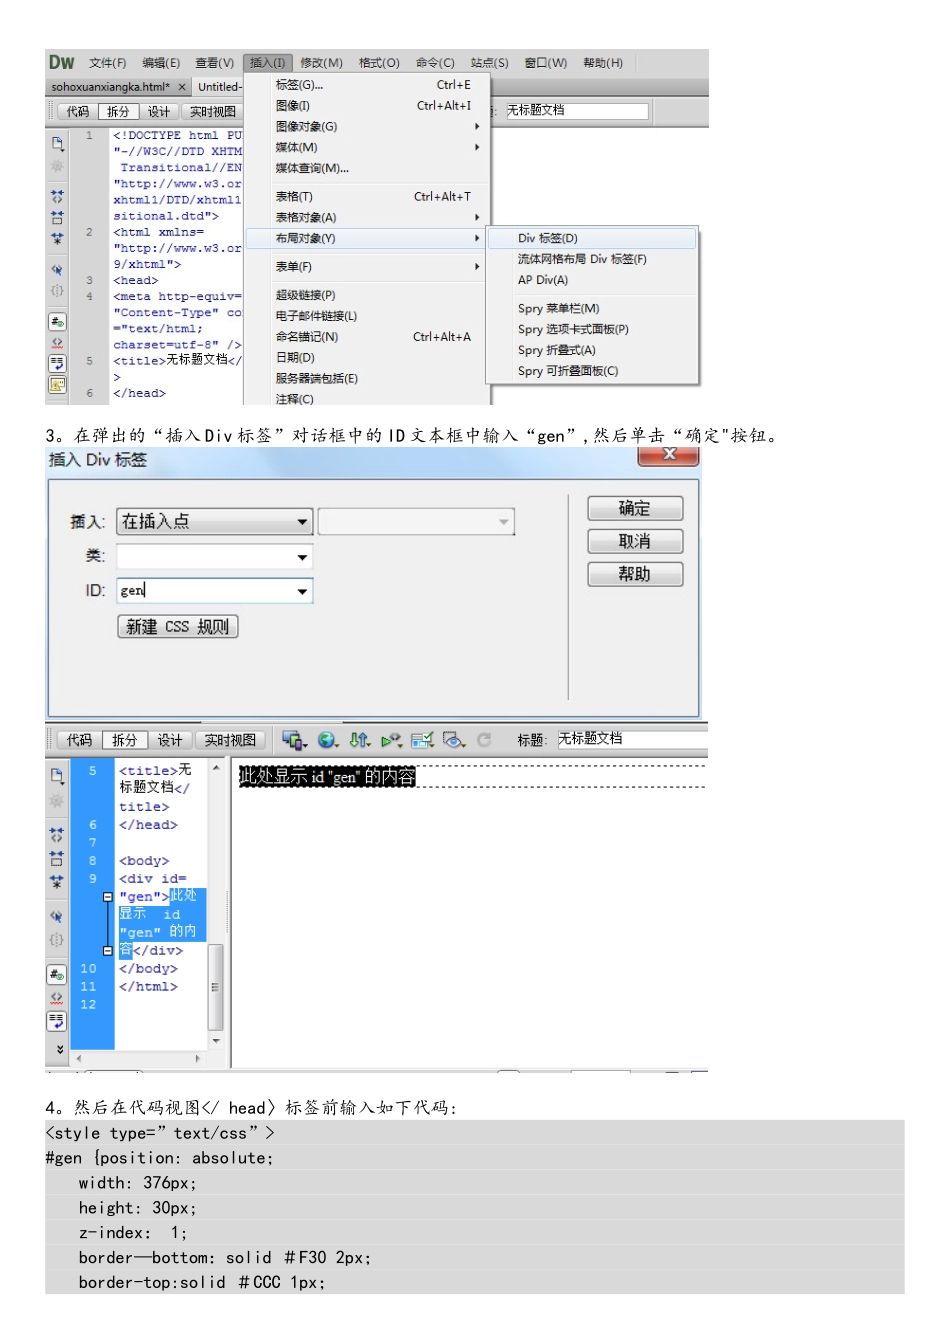Click expand all icon beside gen-div code
950x1344 pixels.
pos(57,882)
